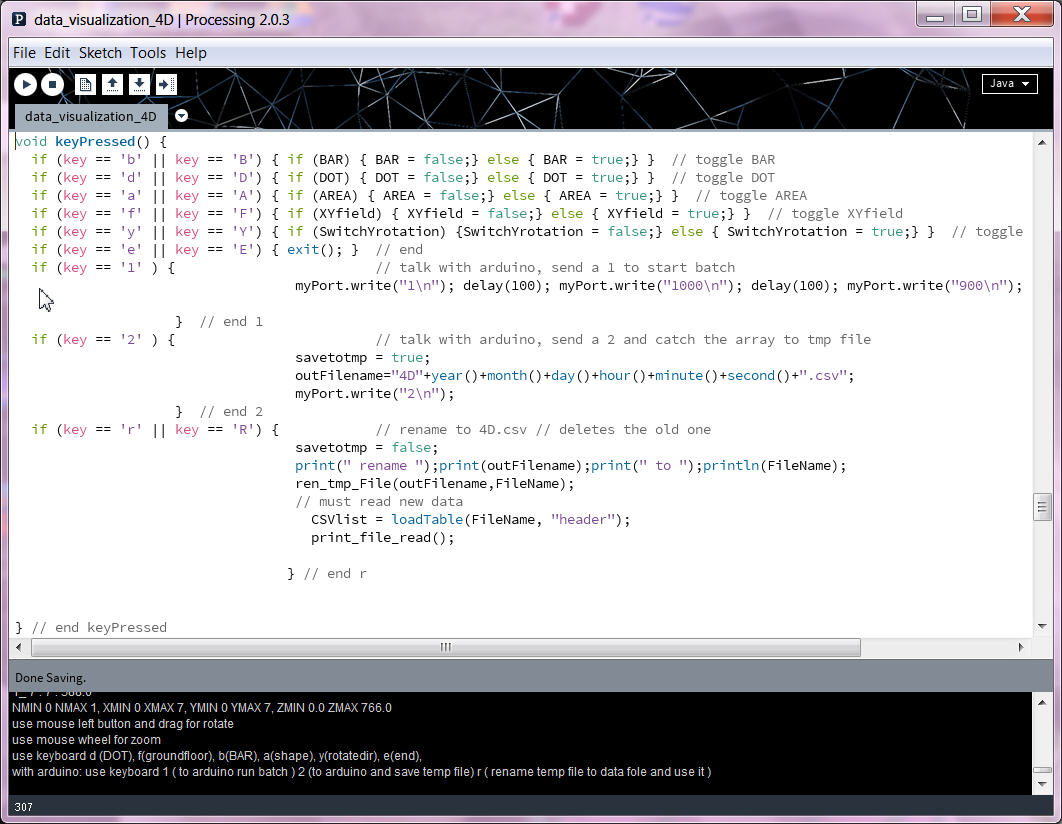Viewport: 1062px width, 824px height.
Task: Run the sketch with the play button
Action: (x=25, y=85)
